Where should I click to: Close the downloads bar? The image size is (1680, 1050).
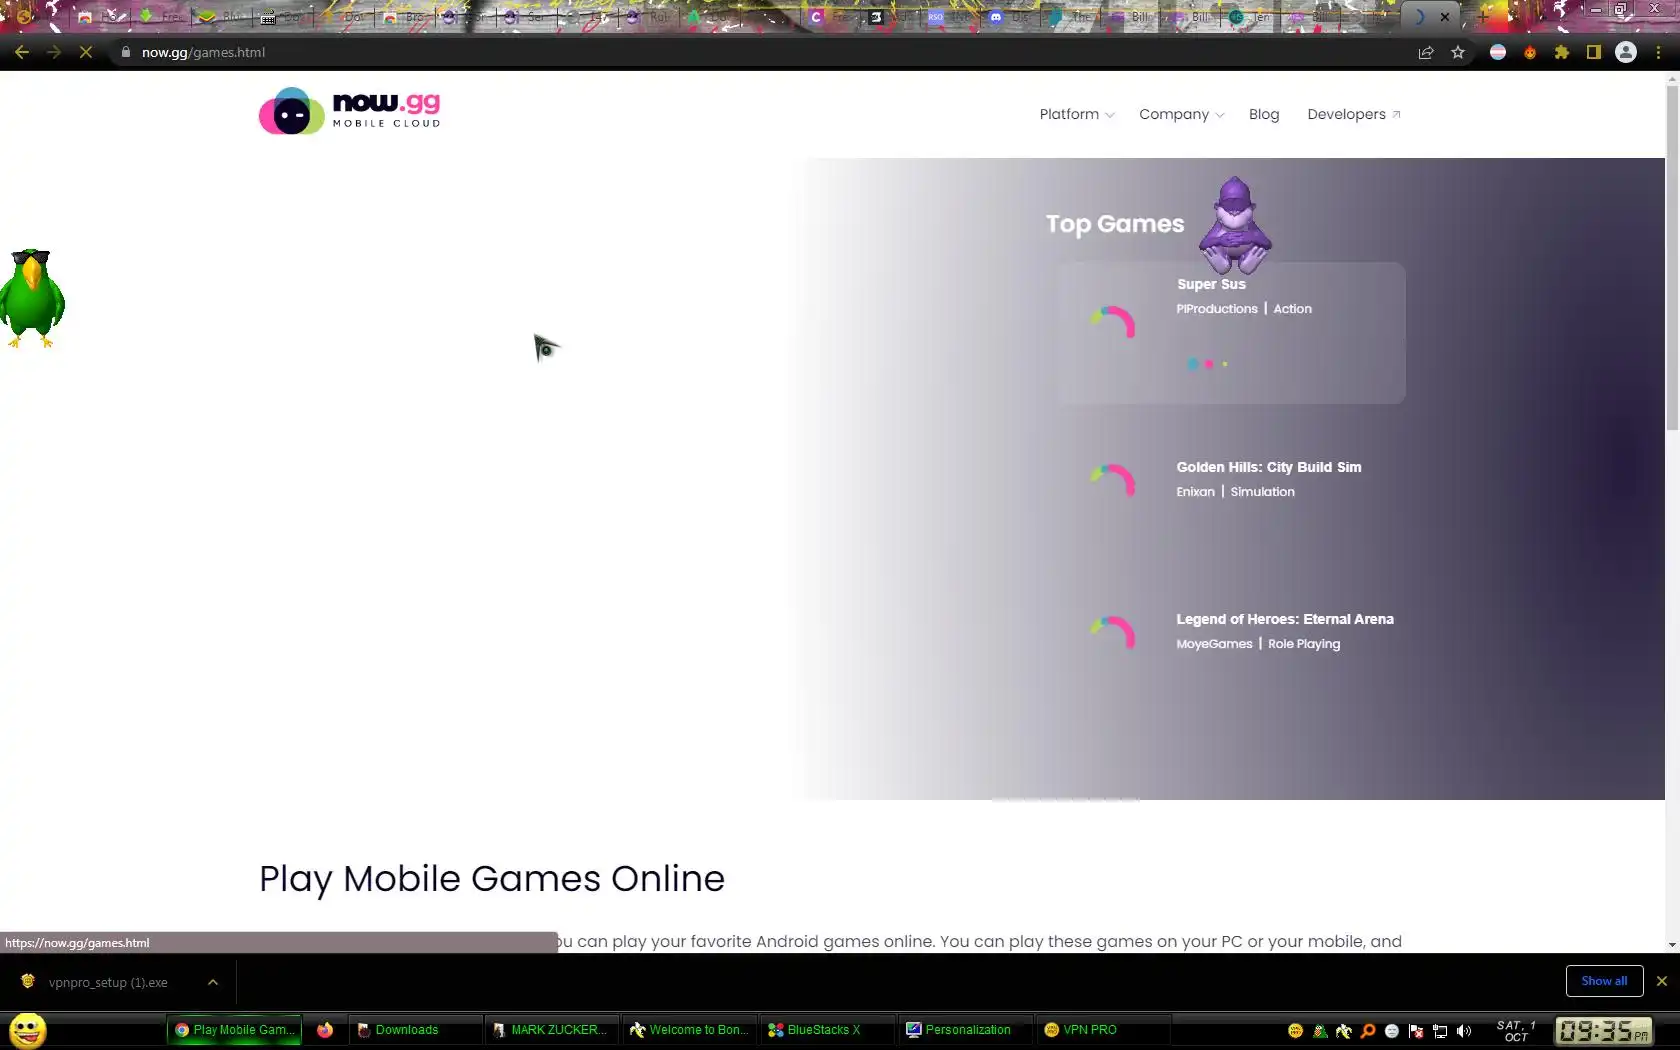point(1662,981)
